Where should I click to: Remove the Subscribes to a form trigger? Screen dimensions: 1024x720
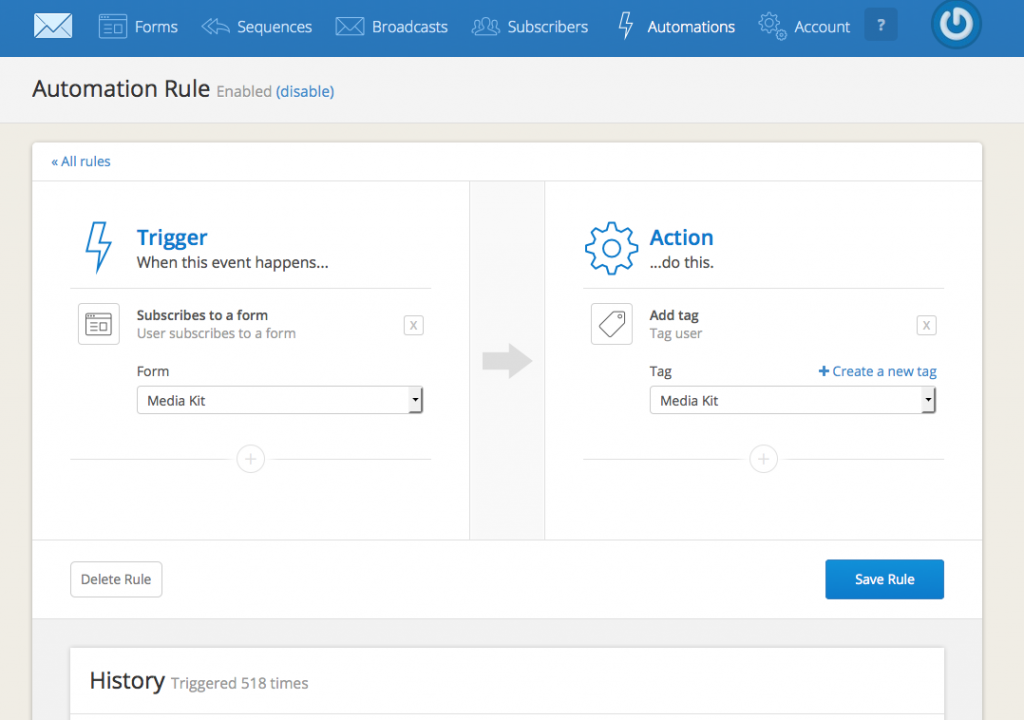tap(413, 325)
